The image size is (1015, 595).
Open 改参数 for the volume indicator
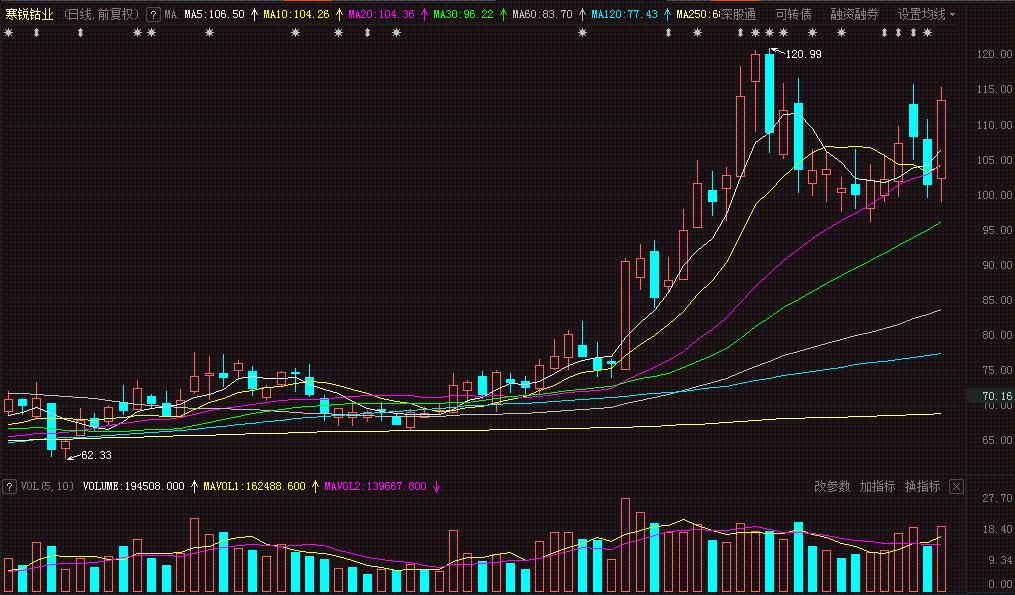[832, 486]
